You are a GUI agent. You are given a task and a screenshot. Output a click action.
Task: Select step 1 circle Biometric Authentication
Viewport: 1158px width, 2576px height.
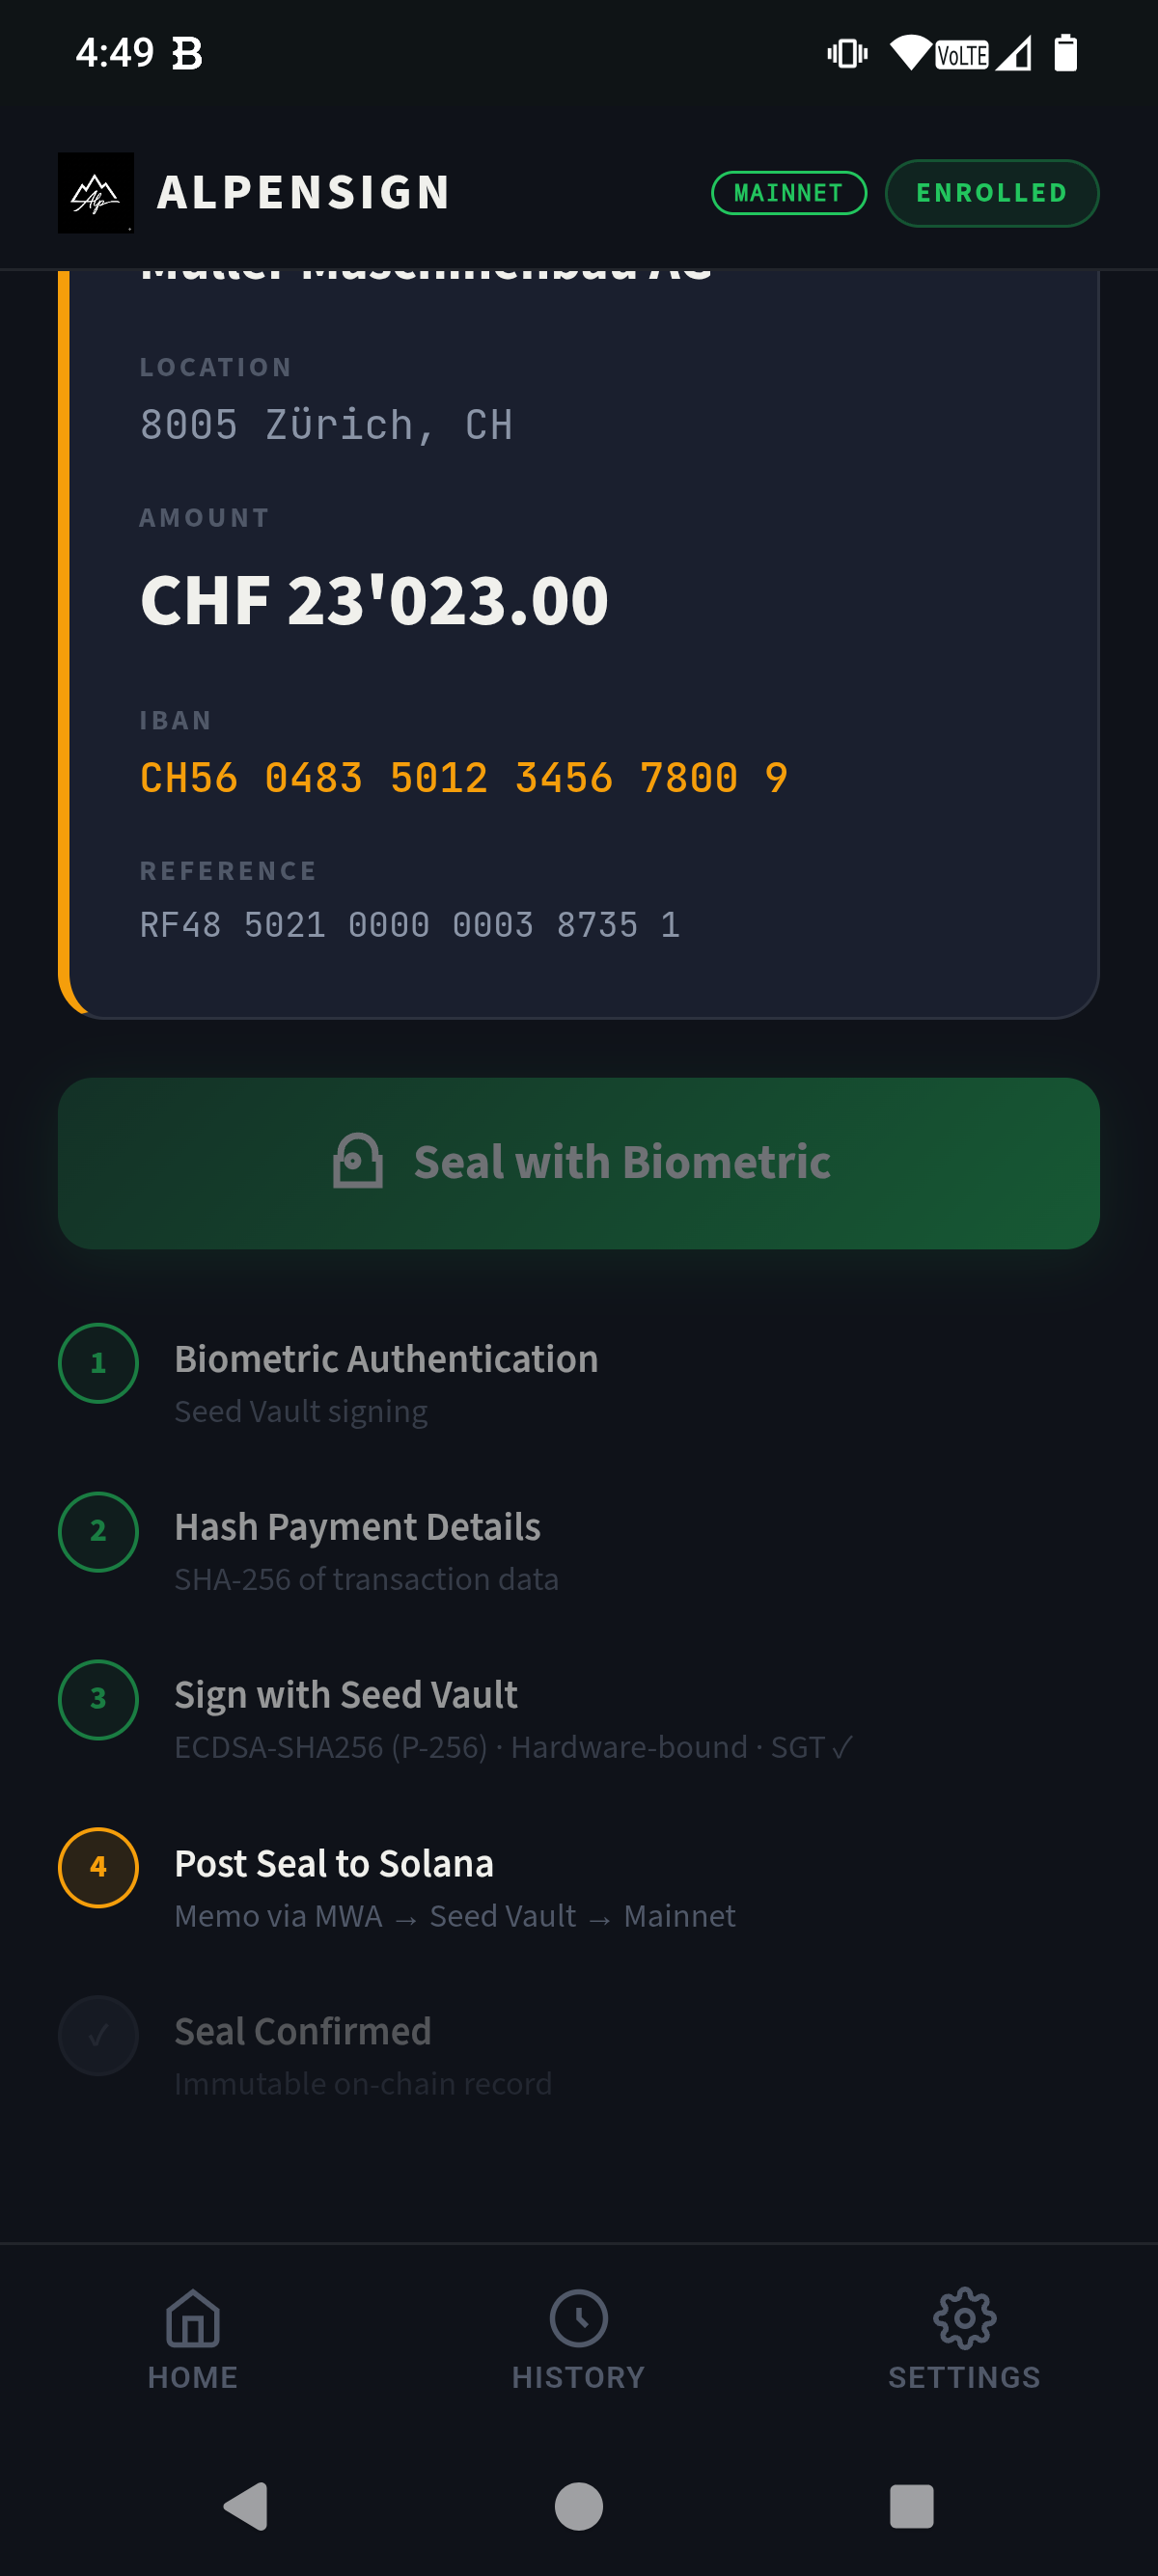(98, 1362)
